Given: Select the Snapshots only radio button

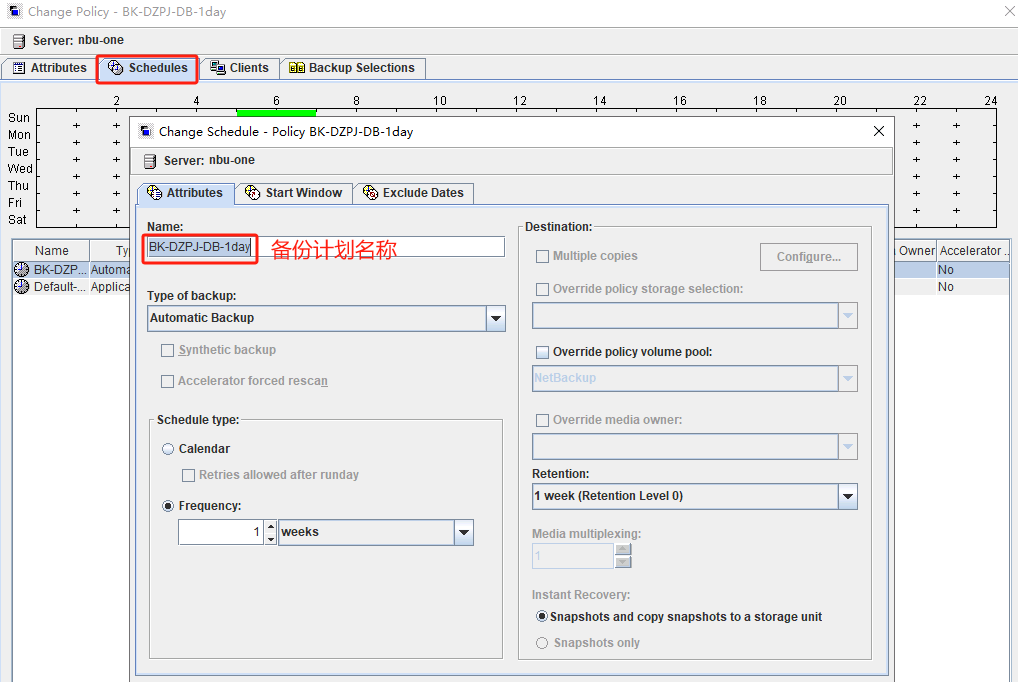Looking at the screenshot, I should coord(542,643).
